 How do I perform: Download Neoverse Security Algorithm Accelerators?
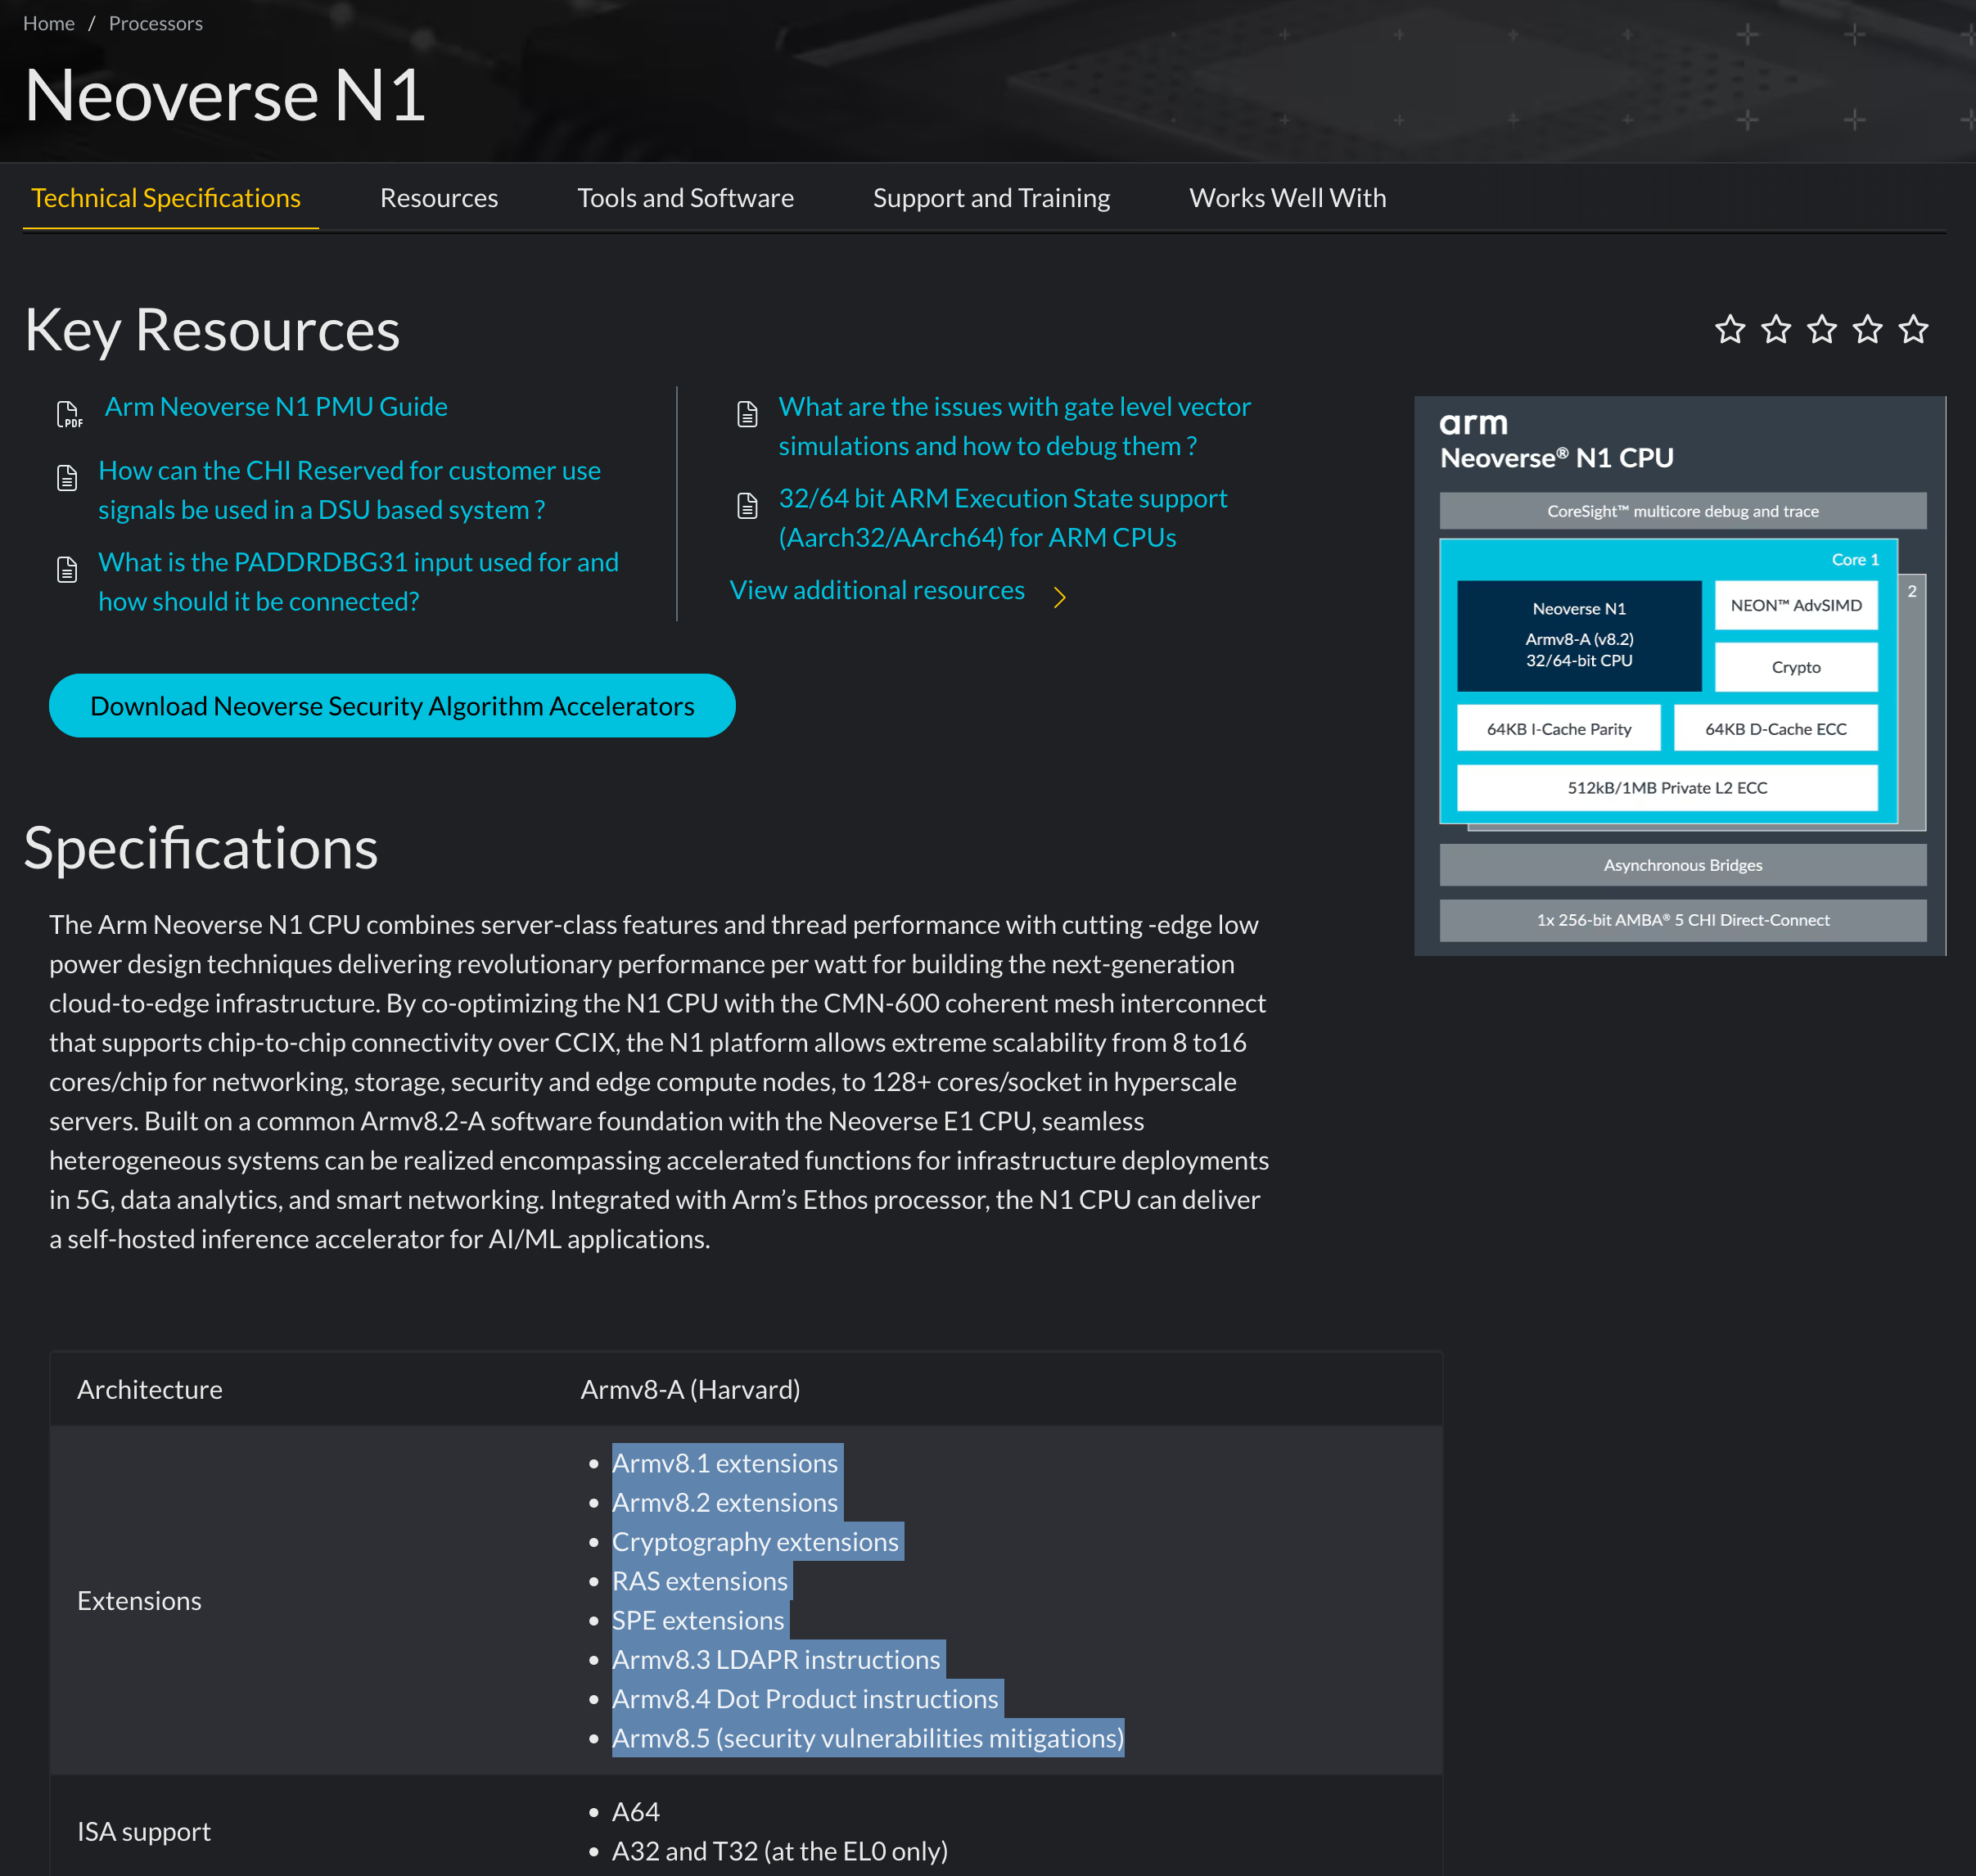pyautogui.click(x=392, y=706)
